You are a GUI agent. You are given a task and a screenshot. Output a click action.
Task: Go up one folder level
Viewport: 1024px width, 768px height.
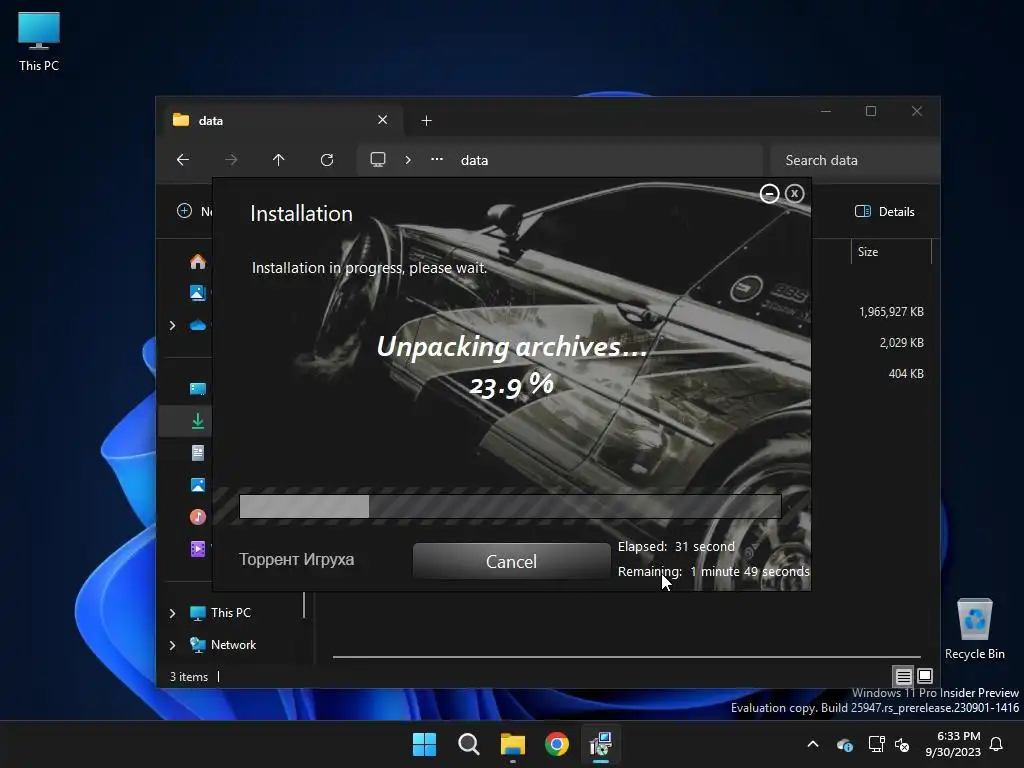(279, 160)
